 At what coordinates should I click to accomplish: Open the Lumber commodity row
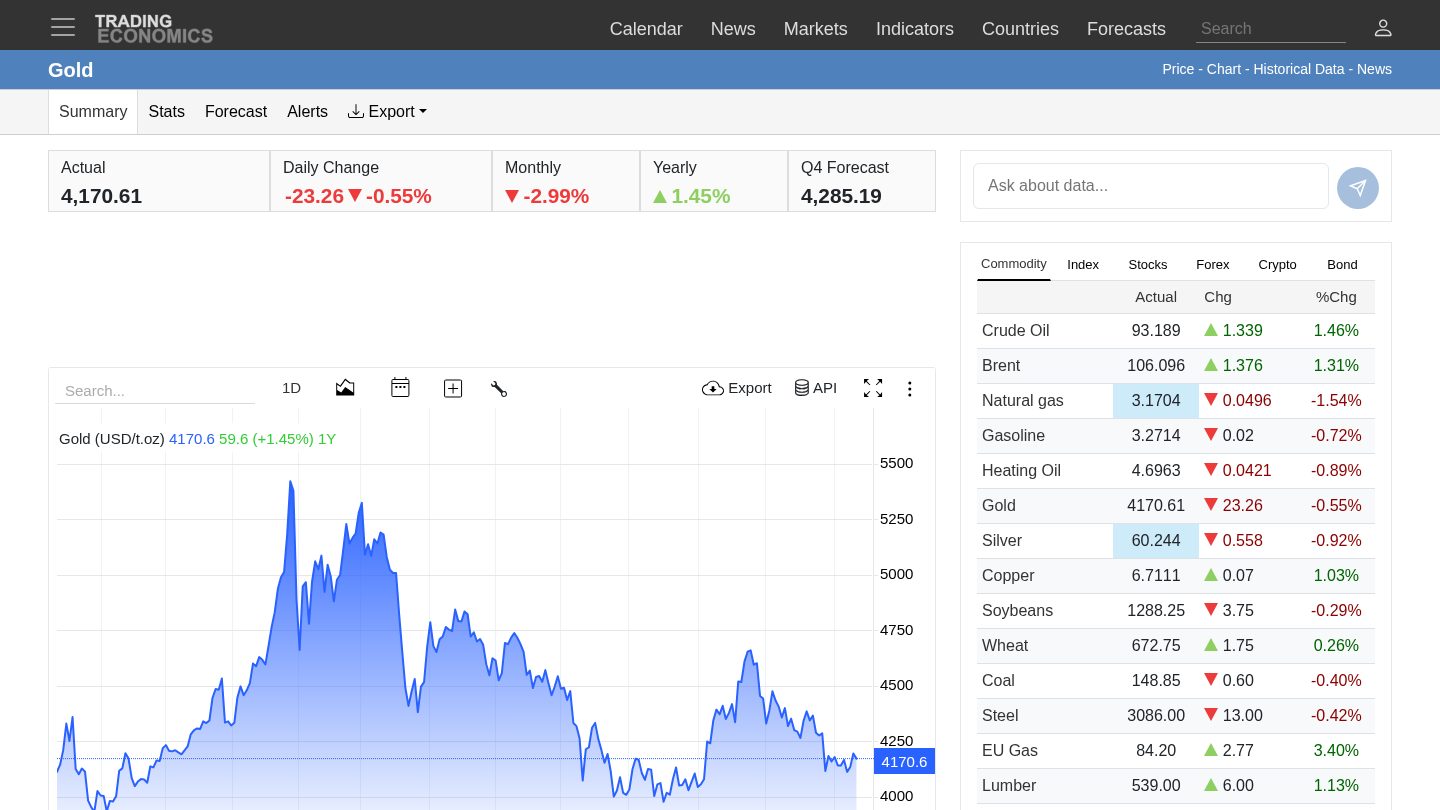coord(1176,785)
